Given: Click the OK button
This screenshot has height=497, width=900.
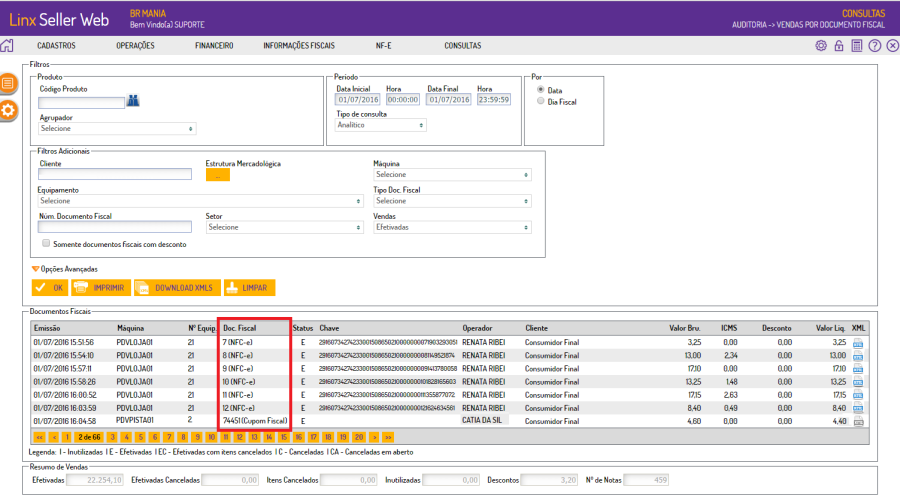Looking at the screenshot, I should click(49, 288).
